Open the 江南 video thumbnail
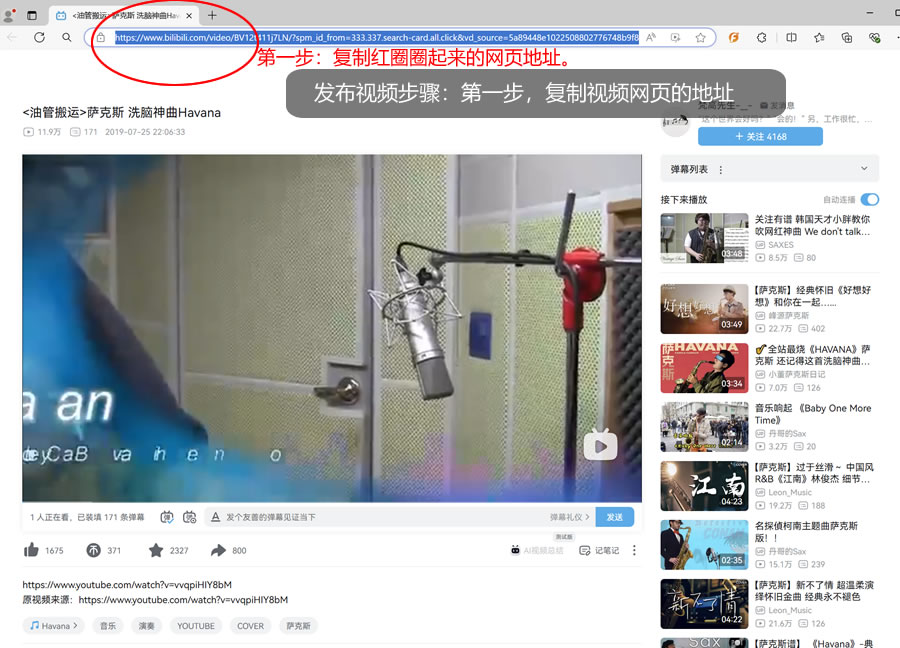The height and width of the screenshot is (648, 900). point(704,486)
